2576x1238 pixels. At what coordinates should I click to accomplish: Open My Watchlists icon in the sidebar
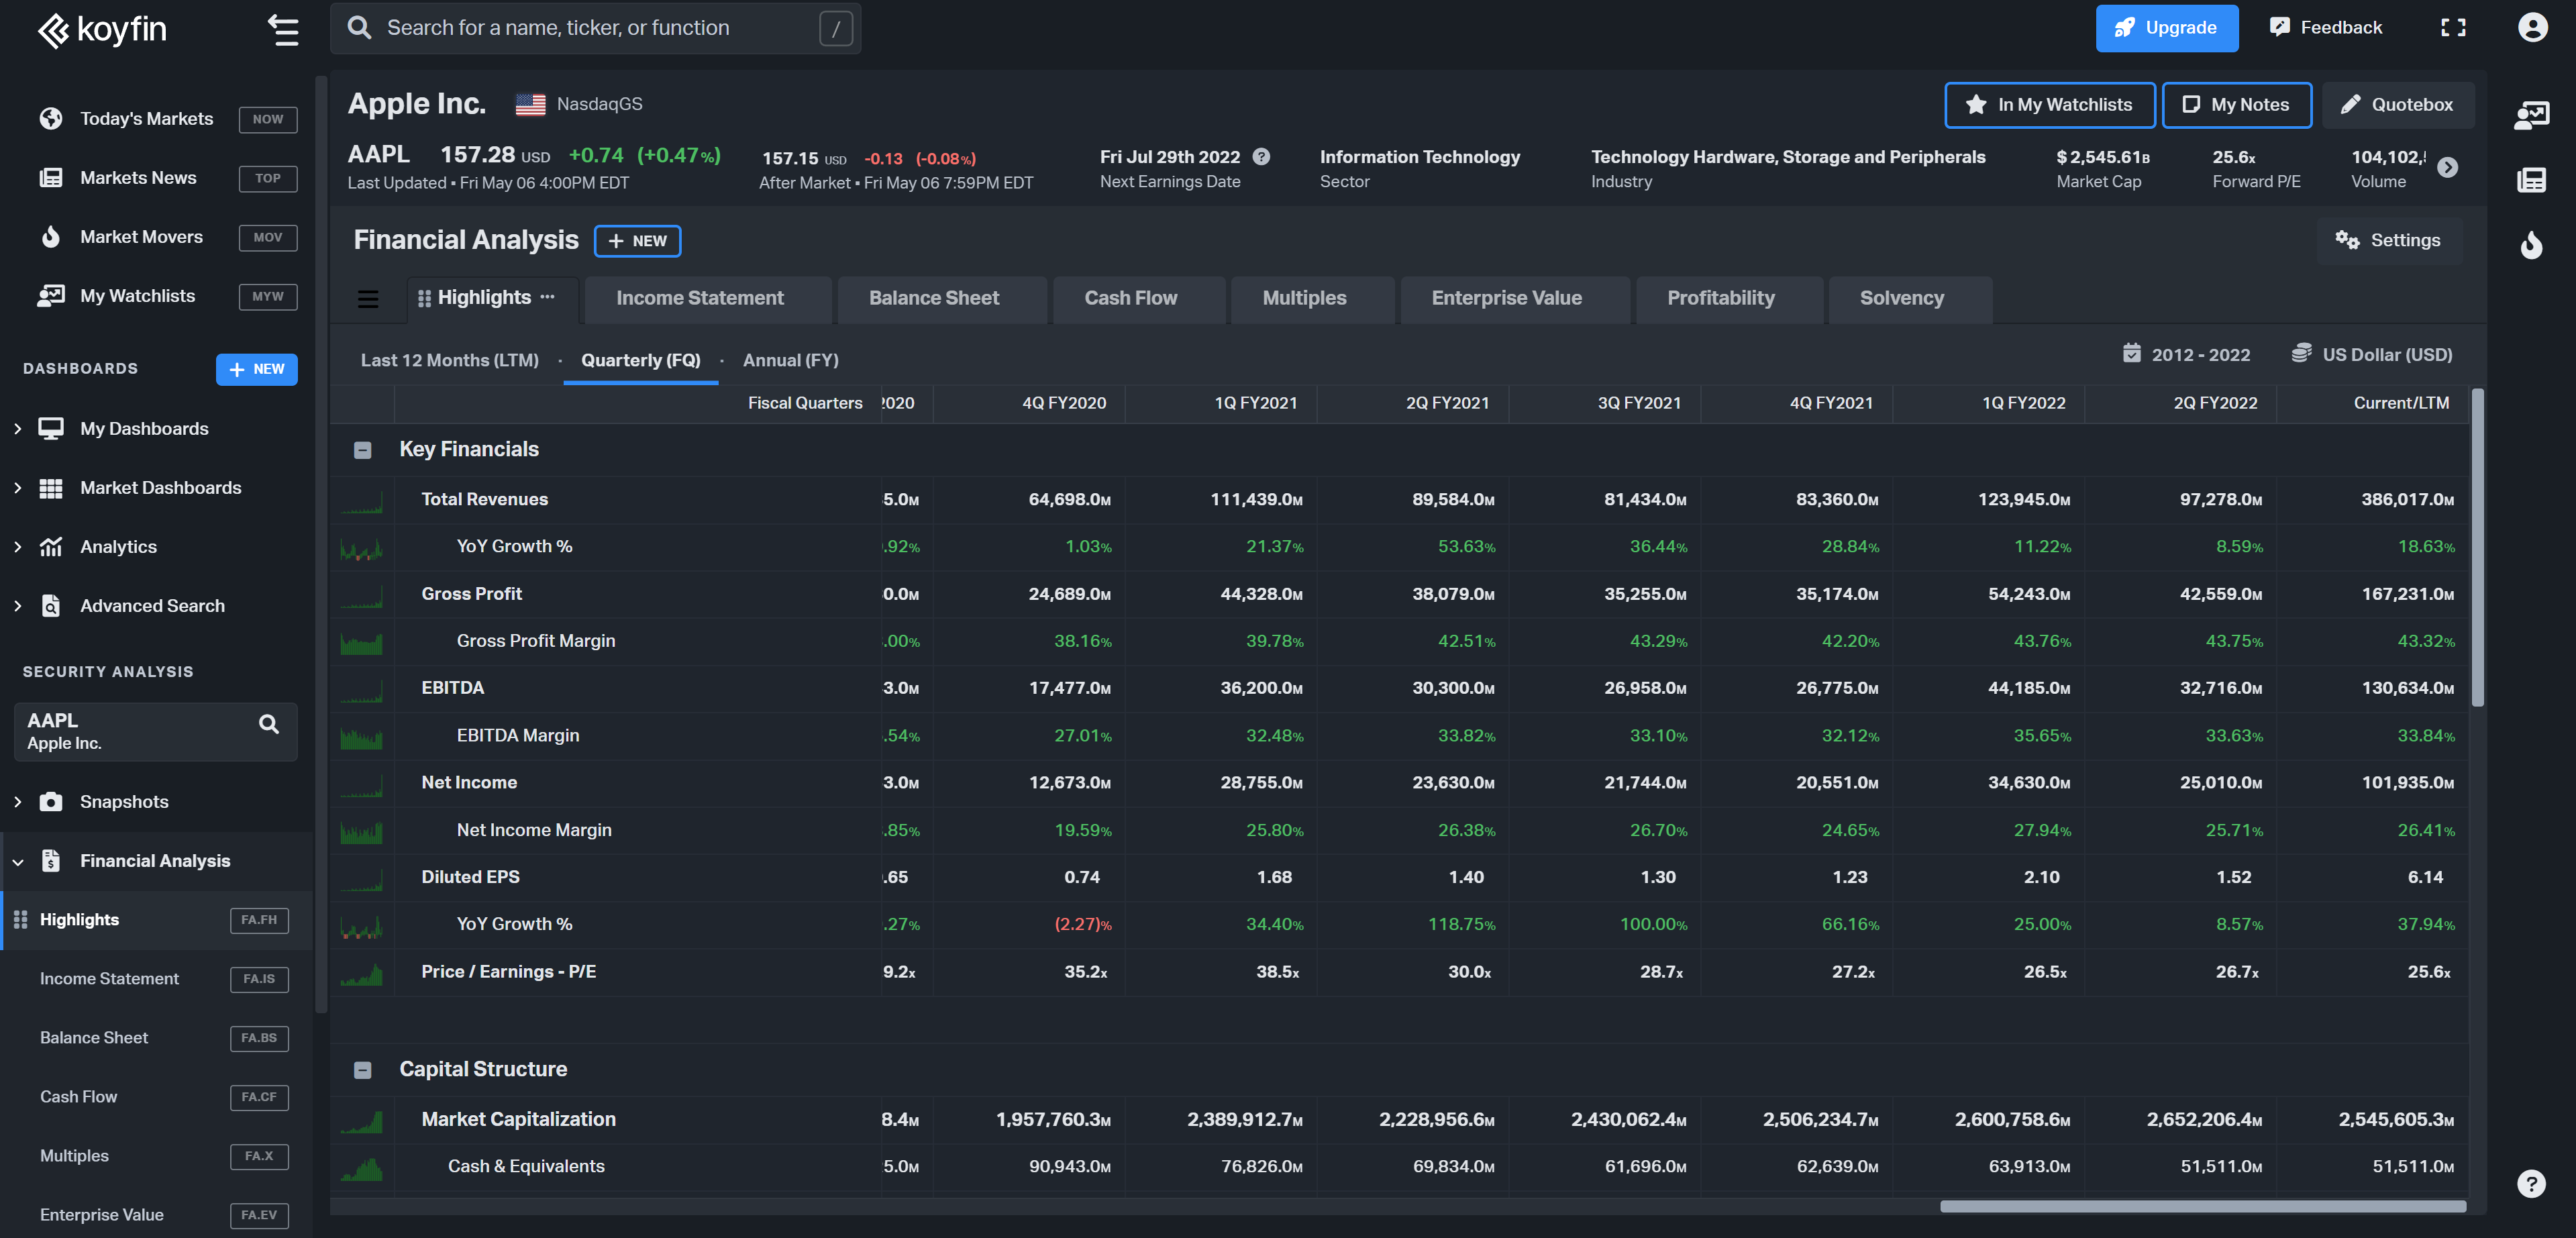pyautogui.click(x=51, y=295)
